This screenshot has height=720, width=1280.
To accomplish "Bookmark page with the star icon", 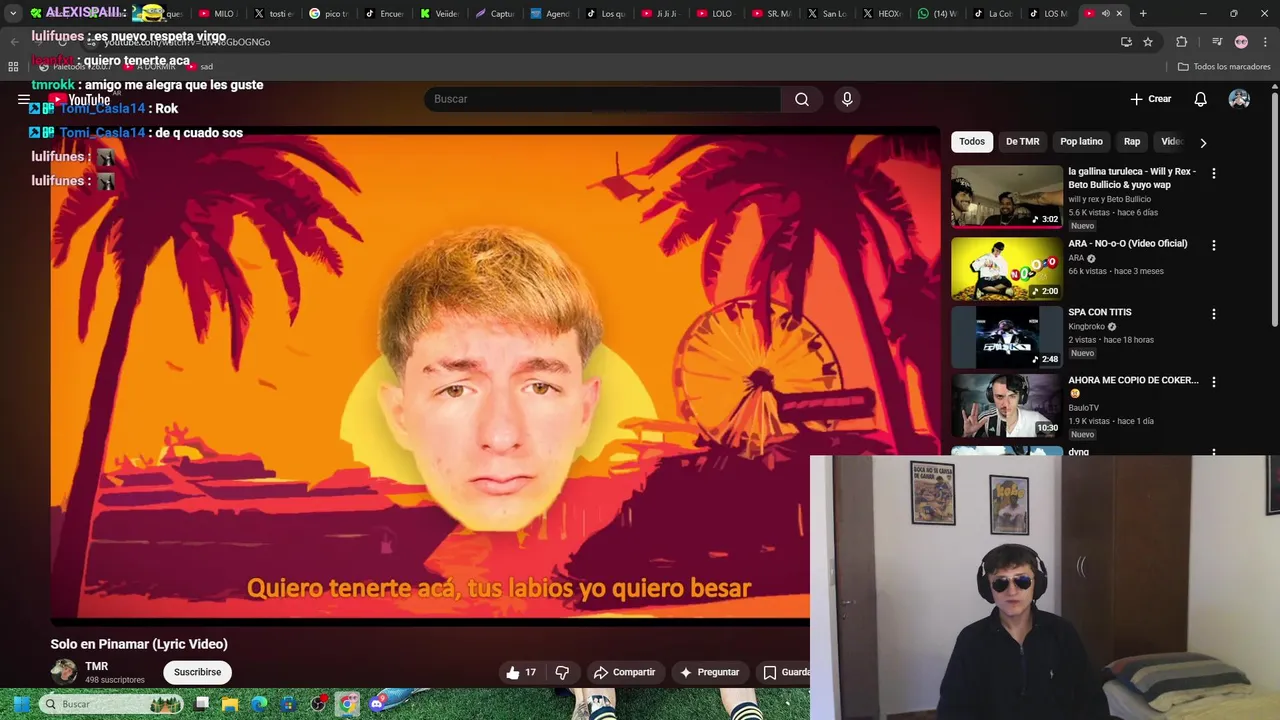I will tap(1148, 42).
